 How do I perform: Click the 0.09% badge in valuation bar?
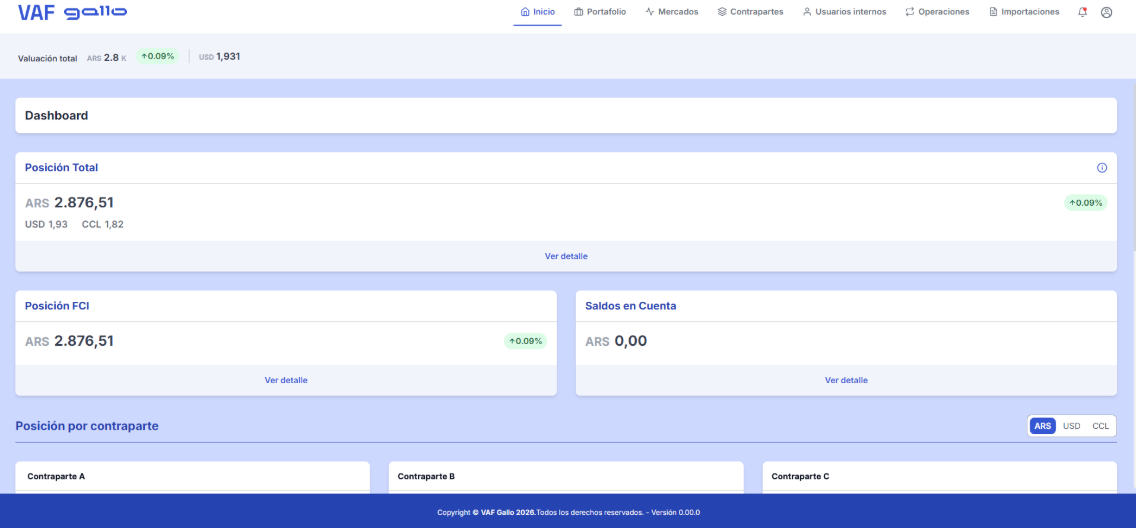click(157, 57)
